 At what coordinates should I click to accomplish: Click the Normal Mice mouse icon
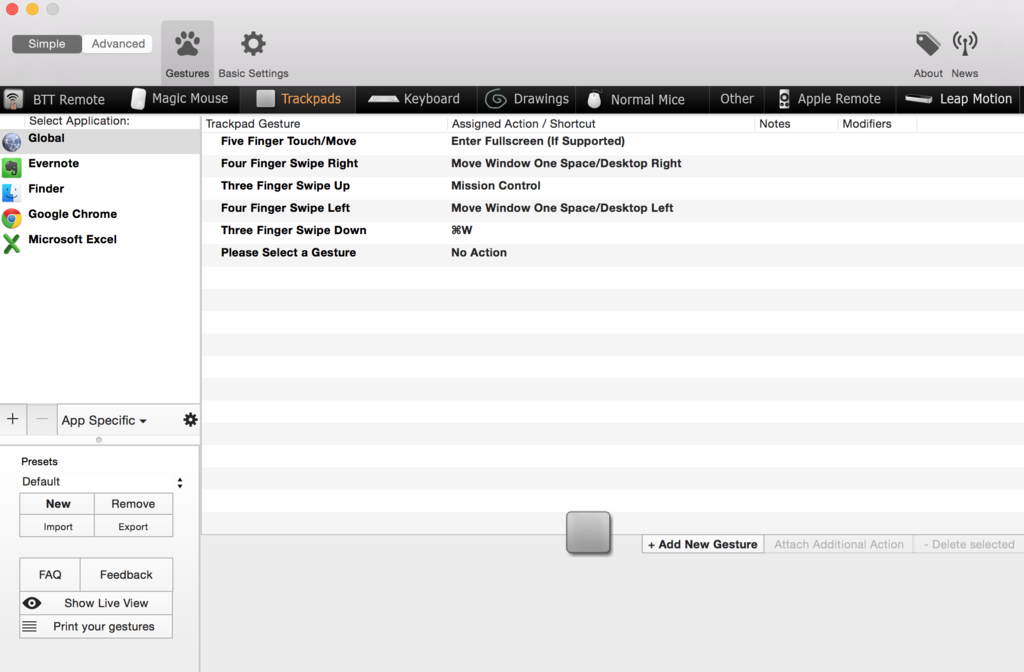[x=594, y=99]
